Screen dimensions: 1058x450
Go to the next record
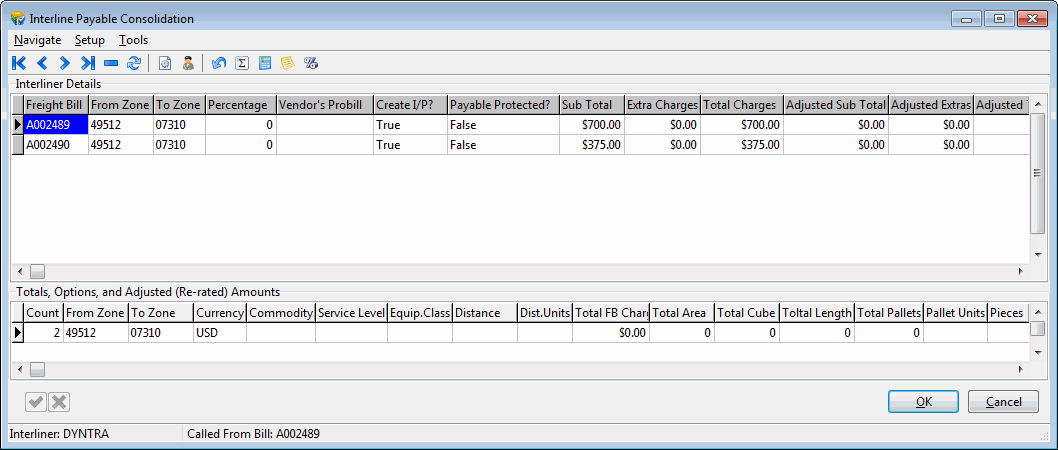(64, 63)
